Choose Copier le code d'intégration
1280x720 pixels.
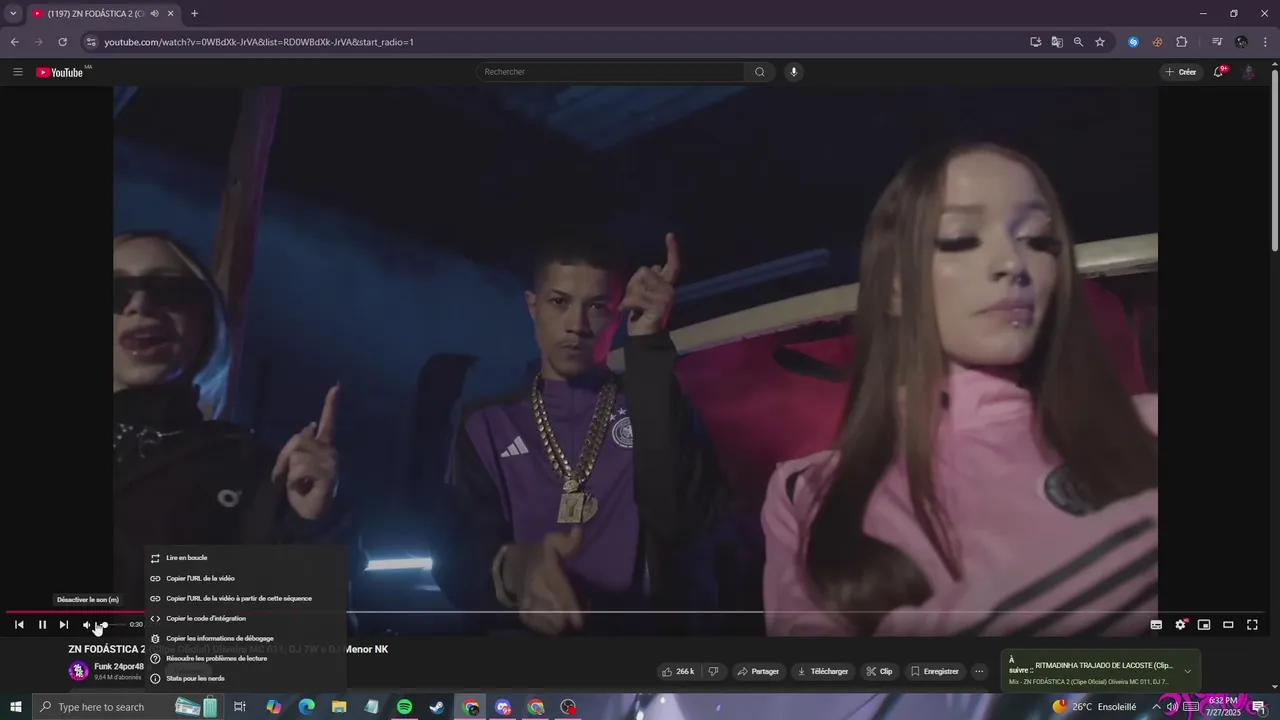click(245, 618)
